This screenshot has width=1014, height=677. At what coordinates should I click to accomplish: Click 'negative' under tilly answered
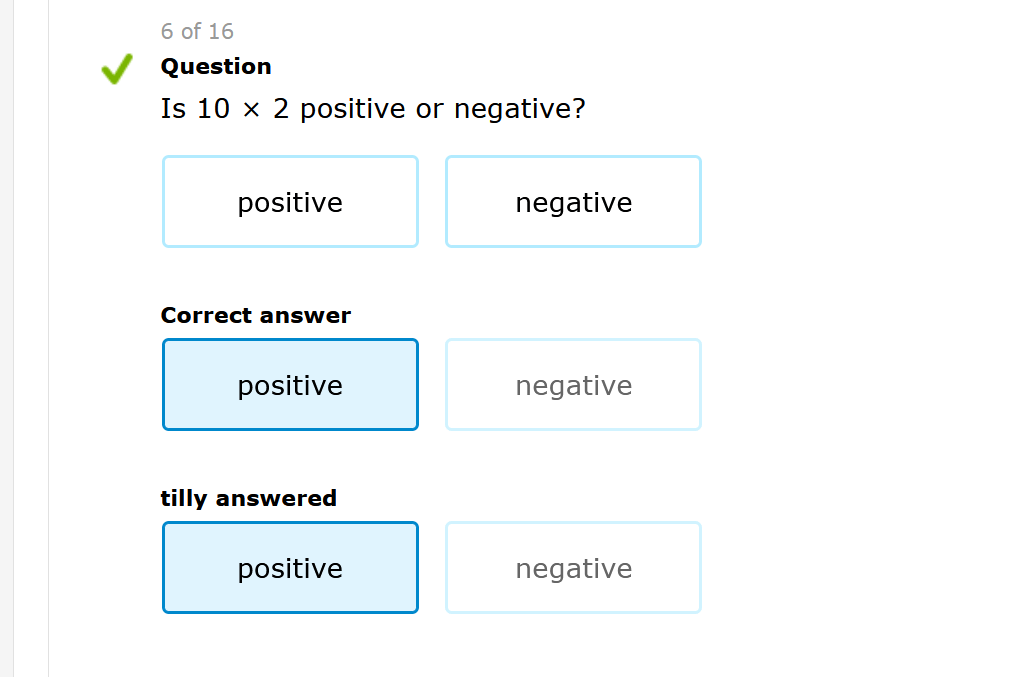coord(573,568)
